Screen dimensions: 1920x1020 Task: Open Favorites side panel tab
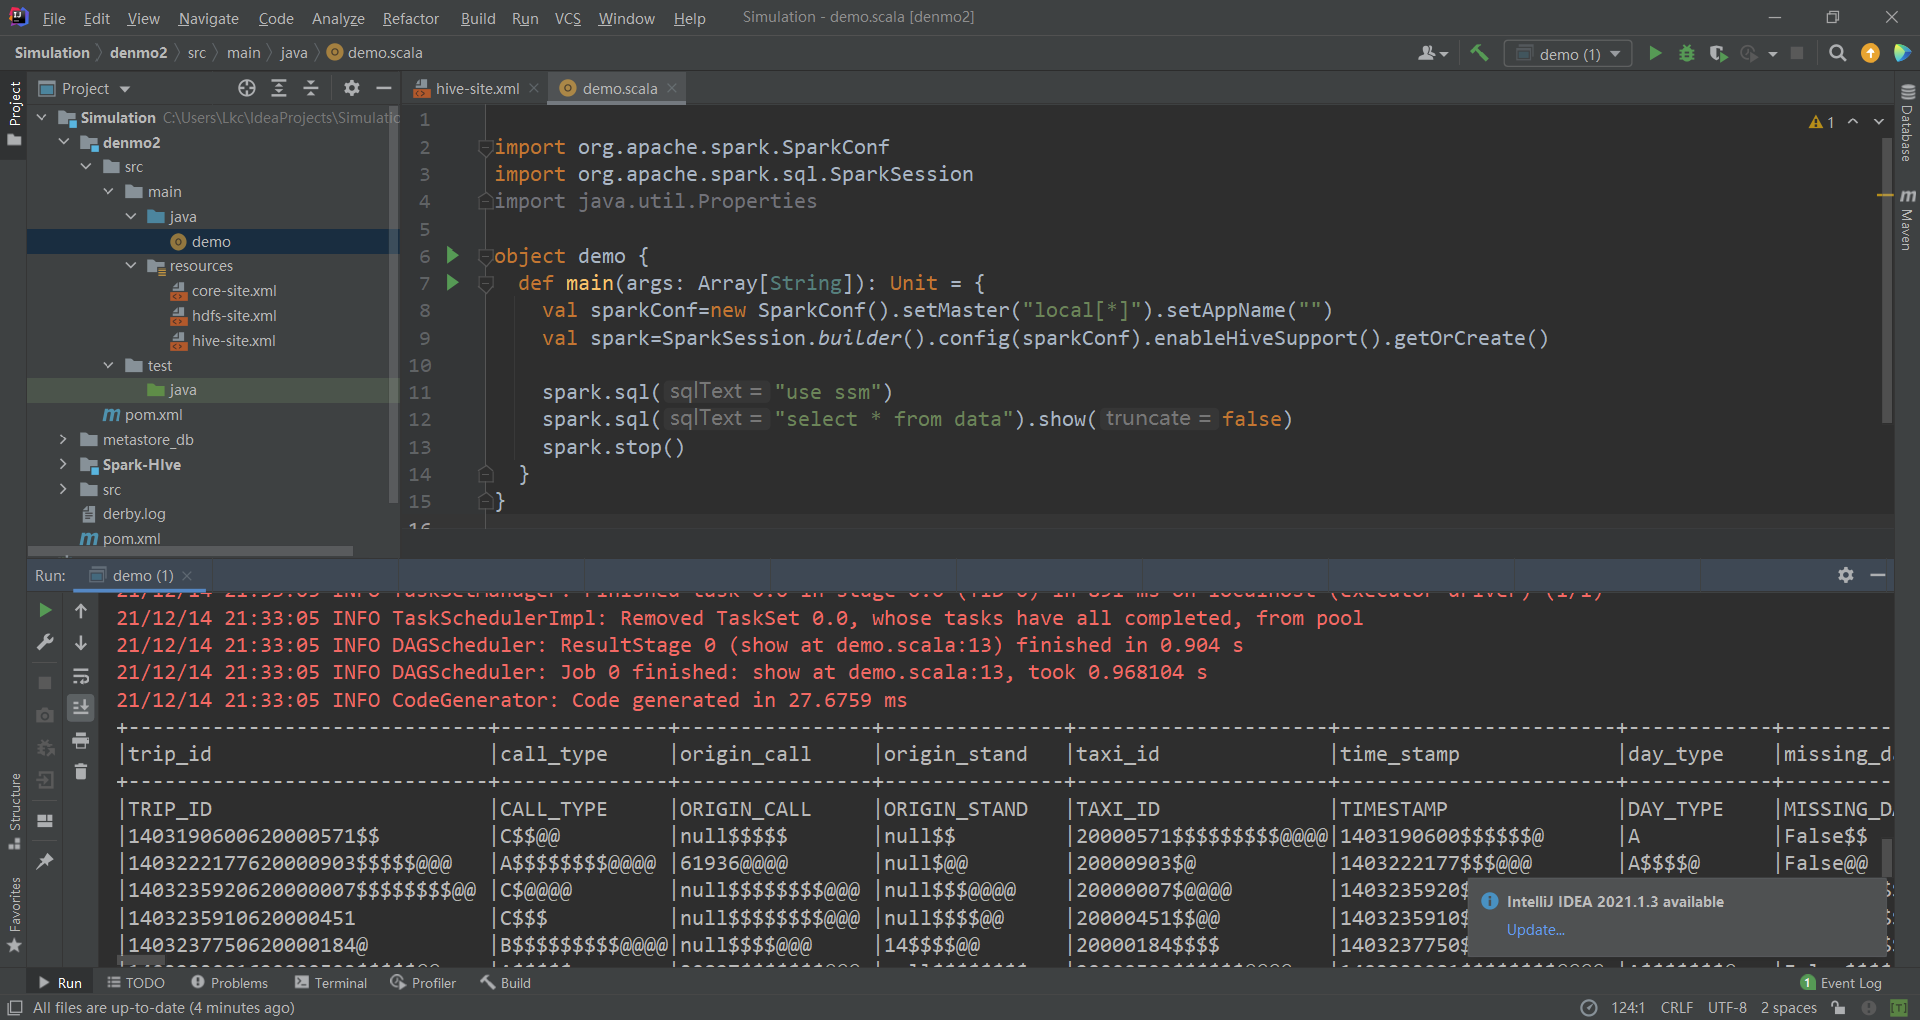coord(15,915)
